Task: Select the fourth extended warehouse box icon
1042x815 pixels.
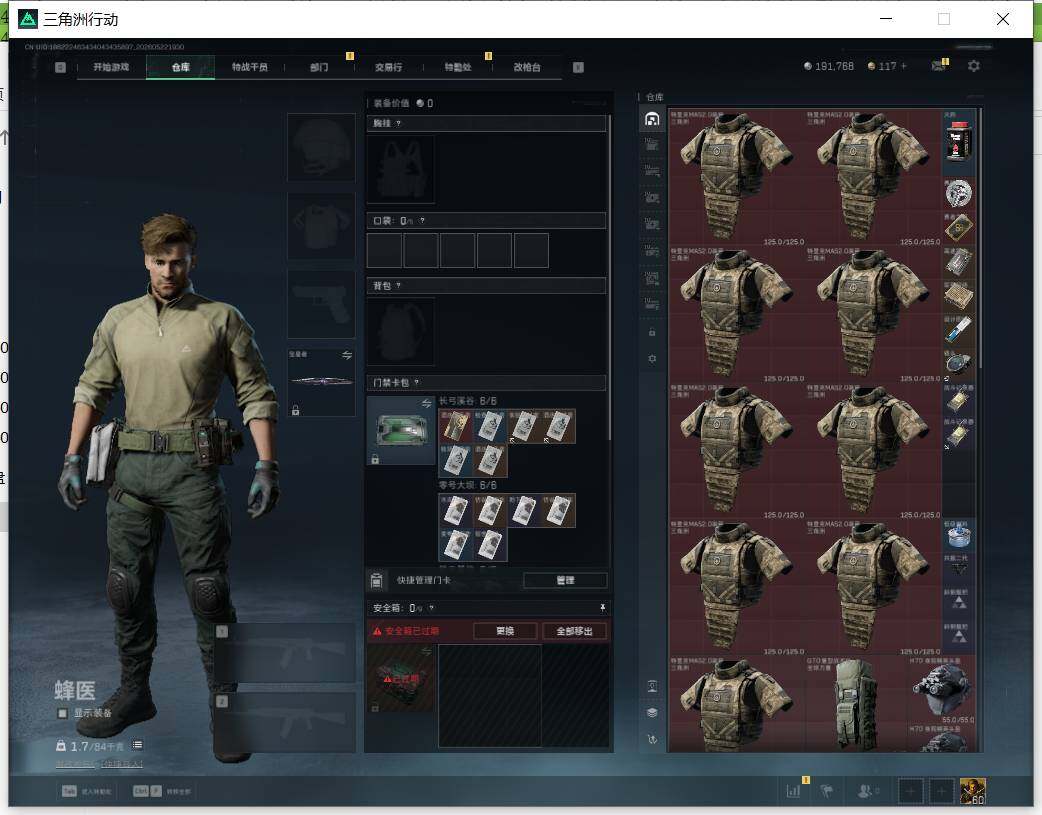Action: [x=652, y=224]
